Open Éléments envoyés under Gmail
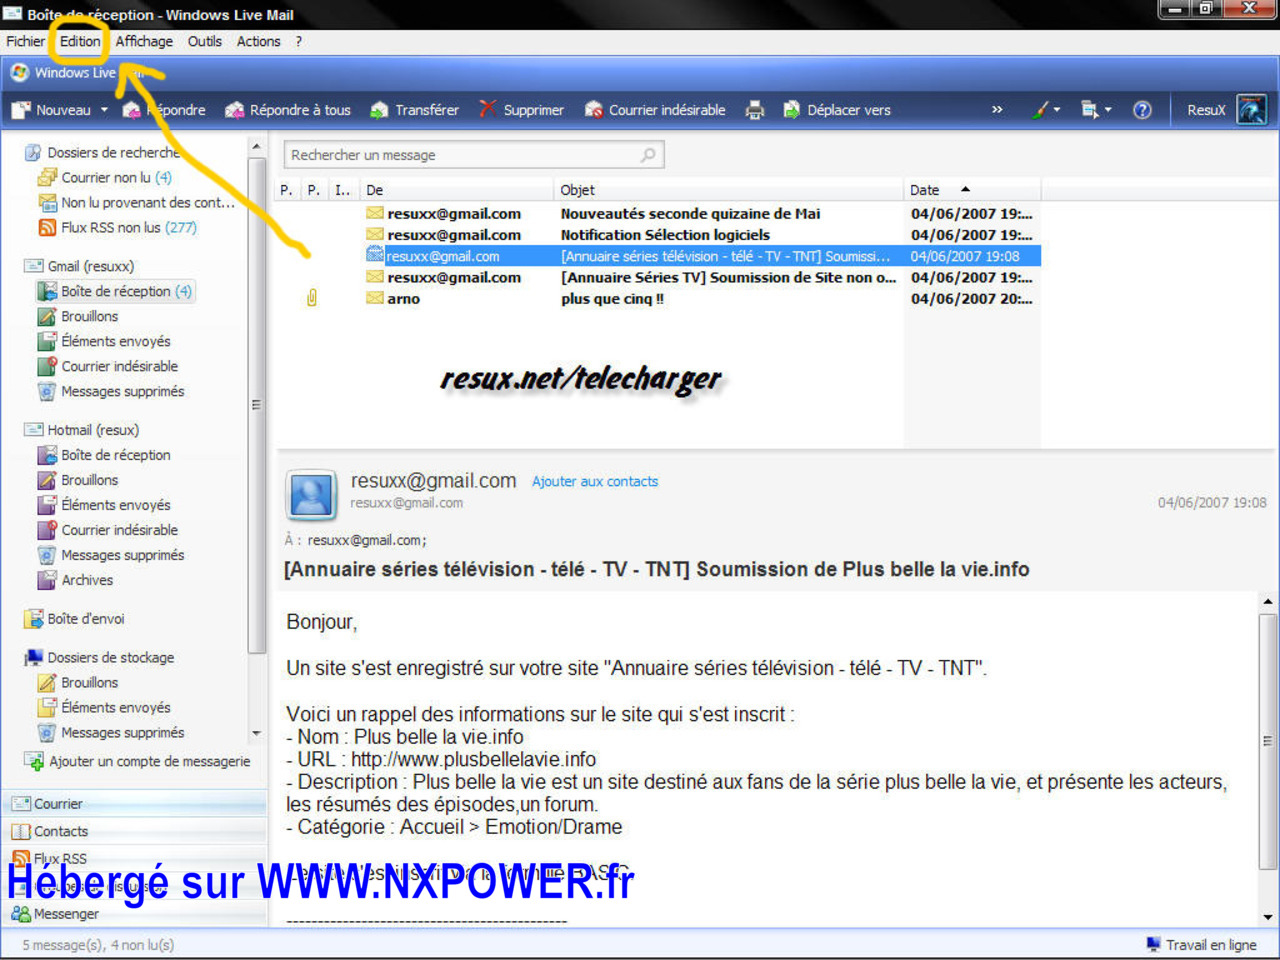Image resolution: width=1280 pixels, height=960 pixels. click(x=104, y=341)
